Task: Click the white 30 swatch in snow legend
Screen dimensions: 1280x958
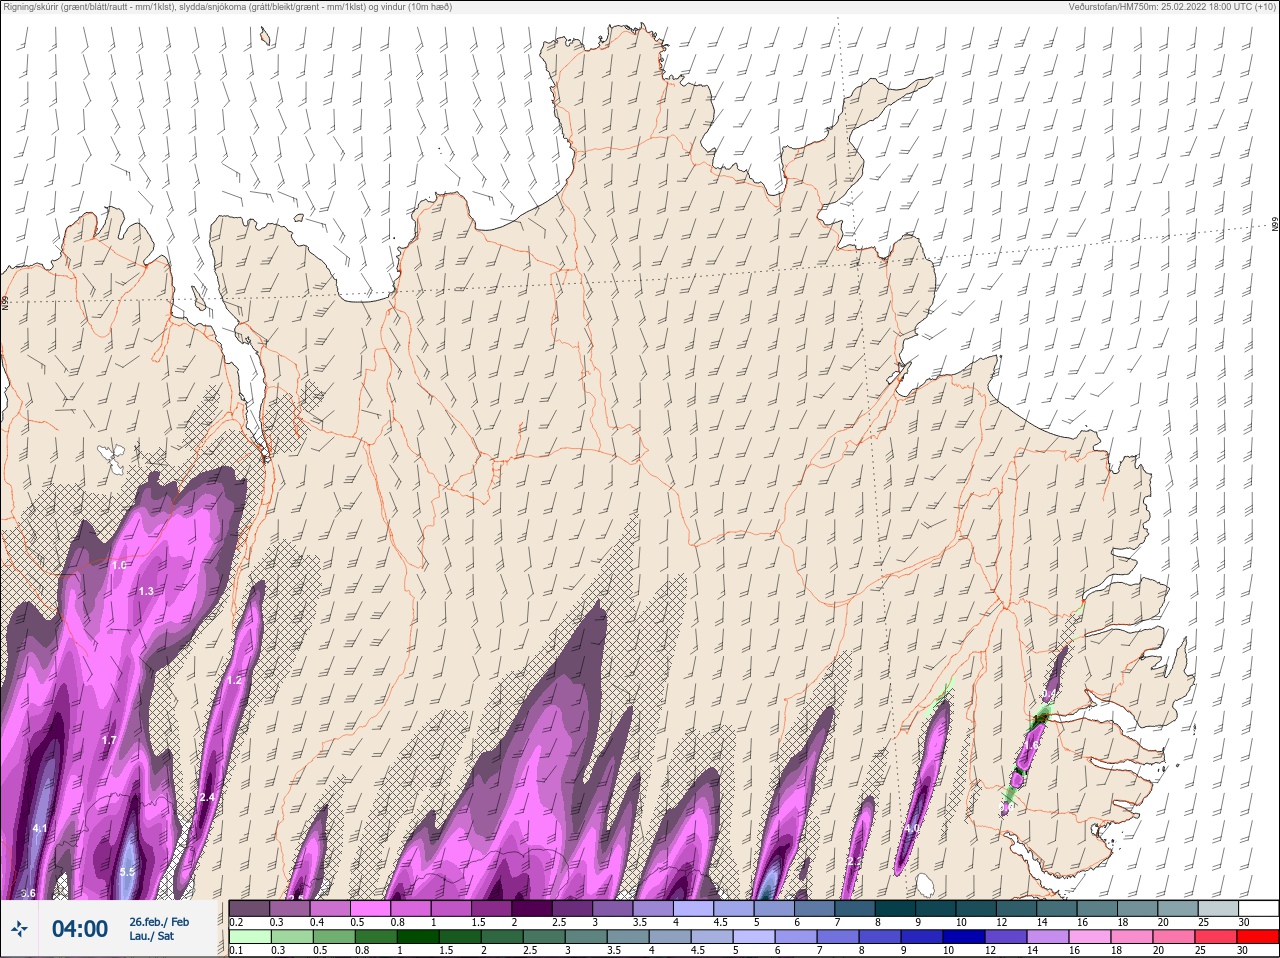Action: (1258, 908)
